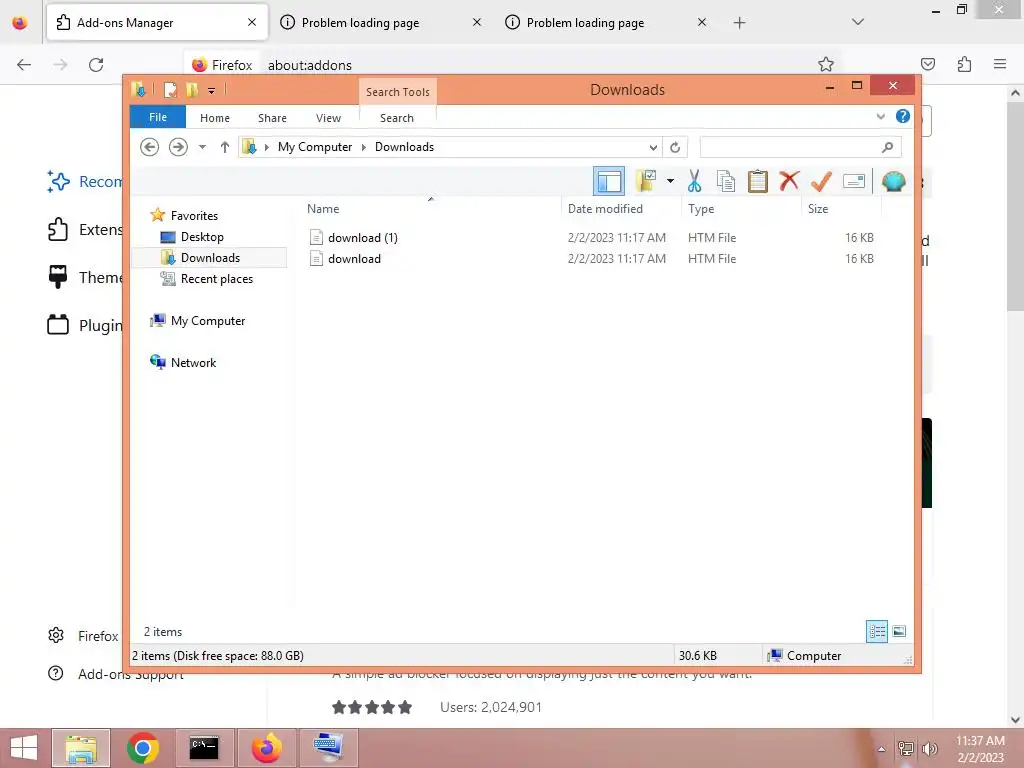
Task: Click the Cut scissors icon
Action: (694, 181)
